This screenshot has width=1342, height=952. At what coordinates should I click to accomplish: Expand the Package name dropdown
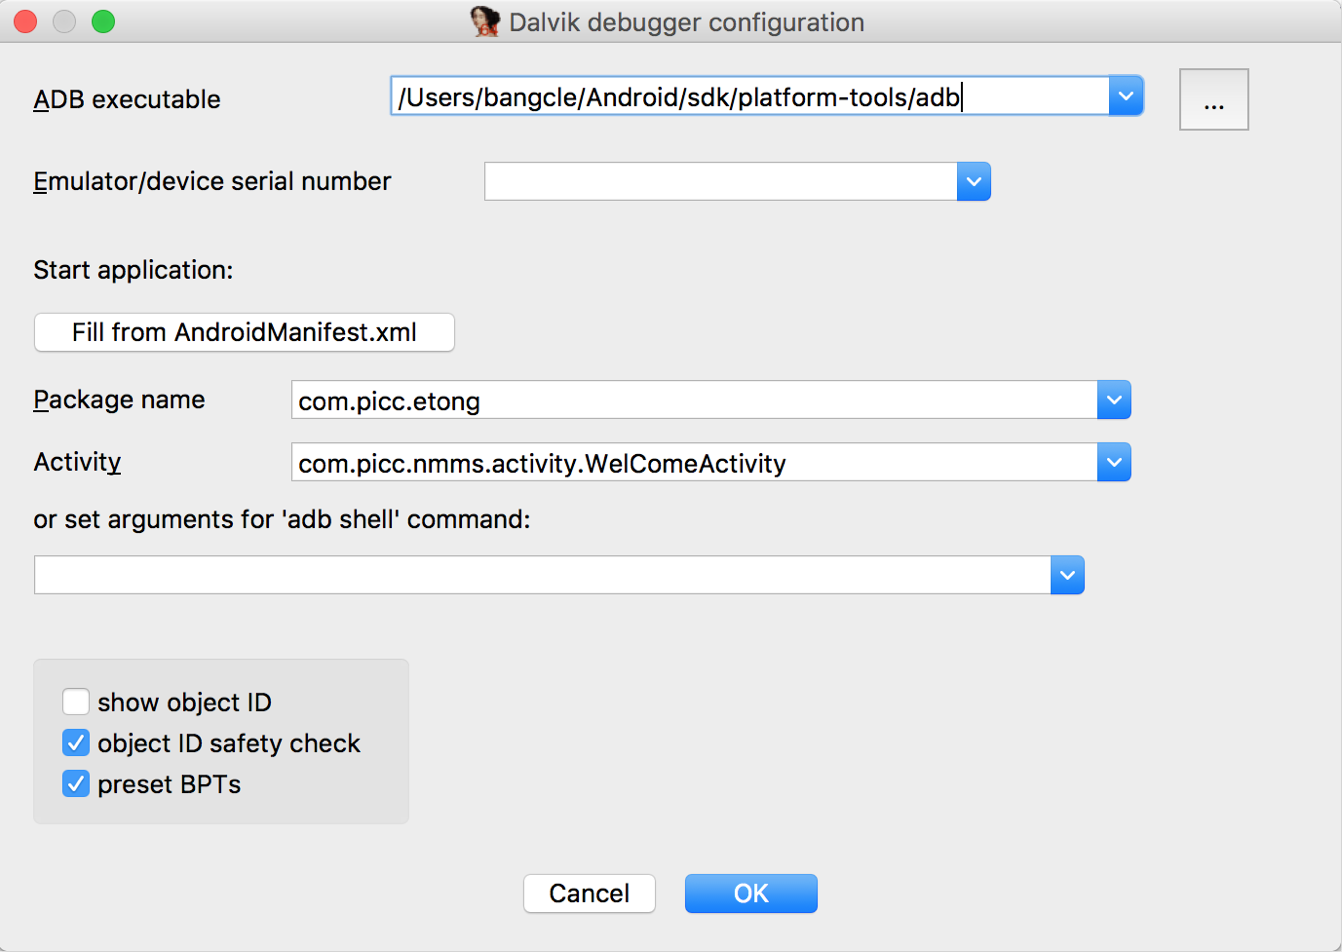1113,400
